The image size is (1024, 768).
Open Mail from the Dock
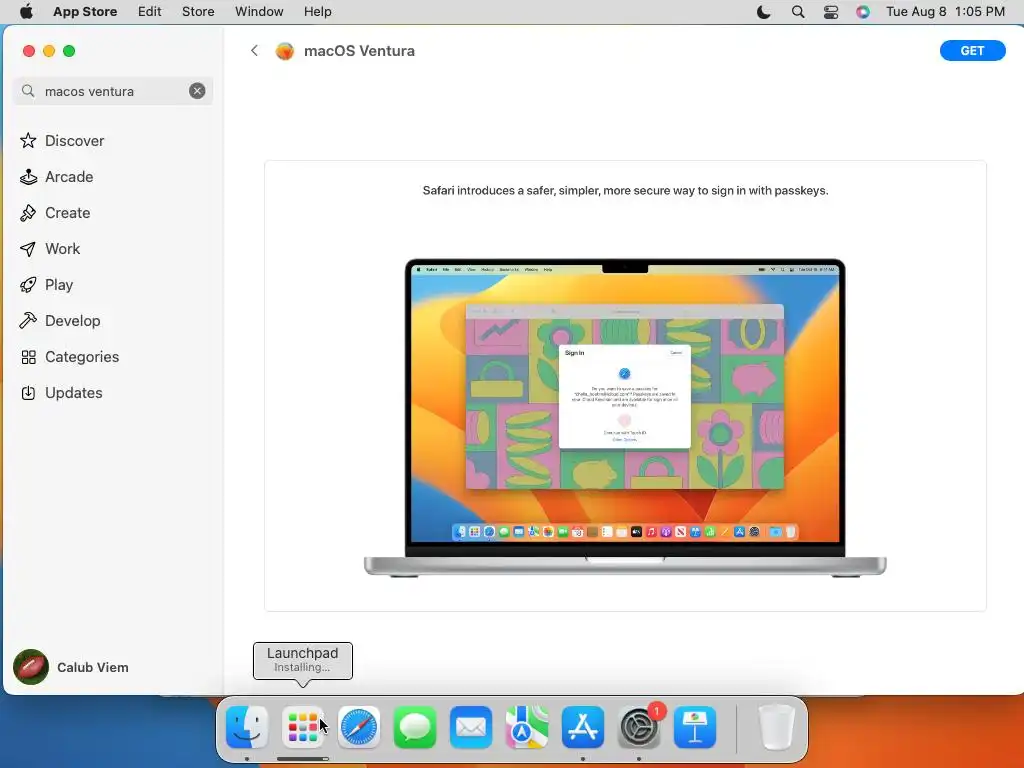[x=471, y=727]
